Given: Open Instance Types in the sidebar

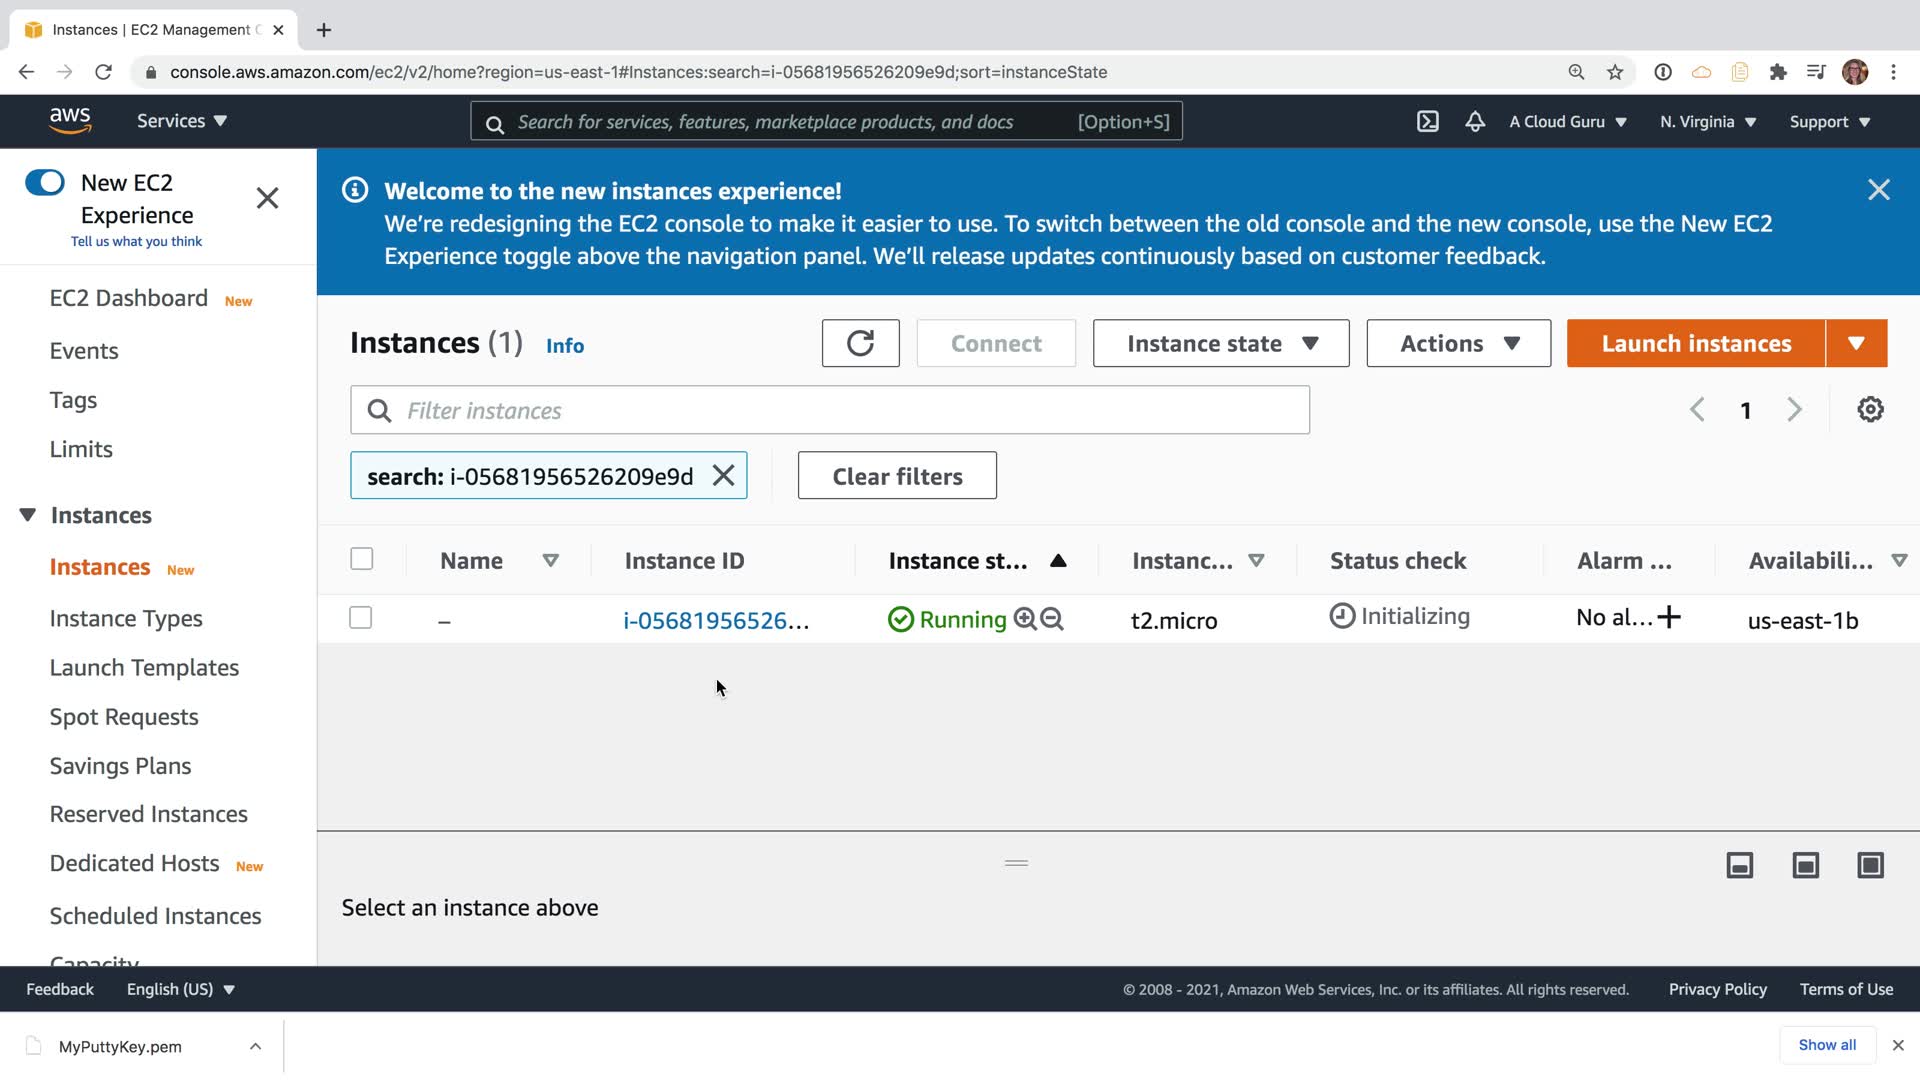Looking at the screenshot, I should click(x=126, y=618).
